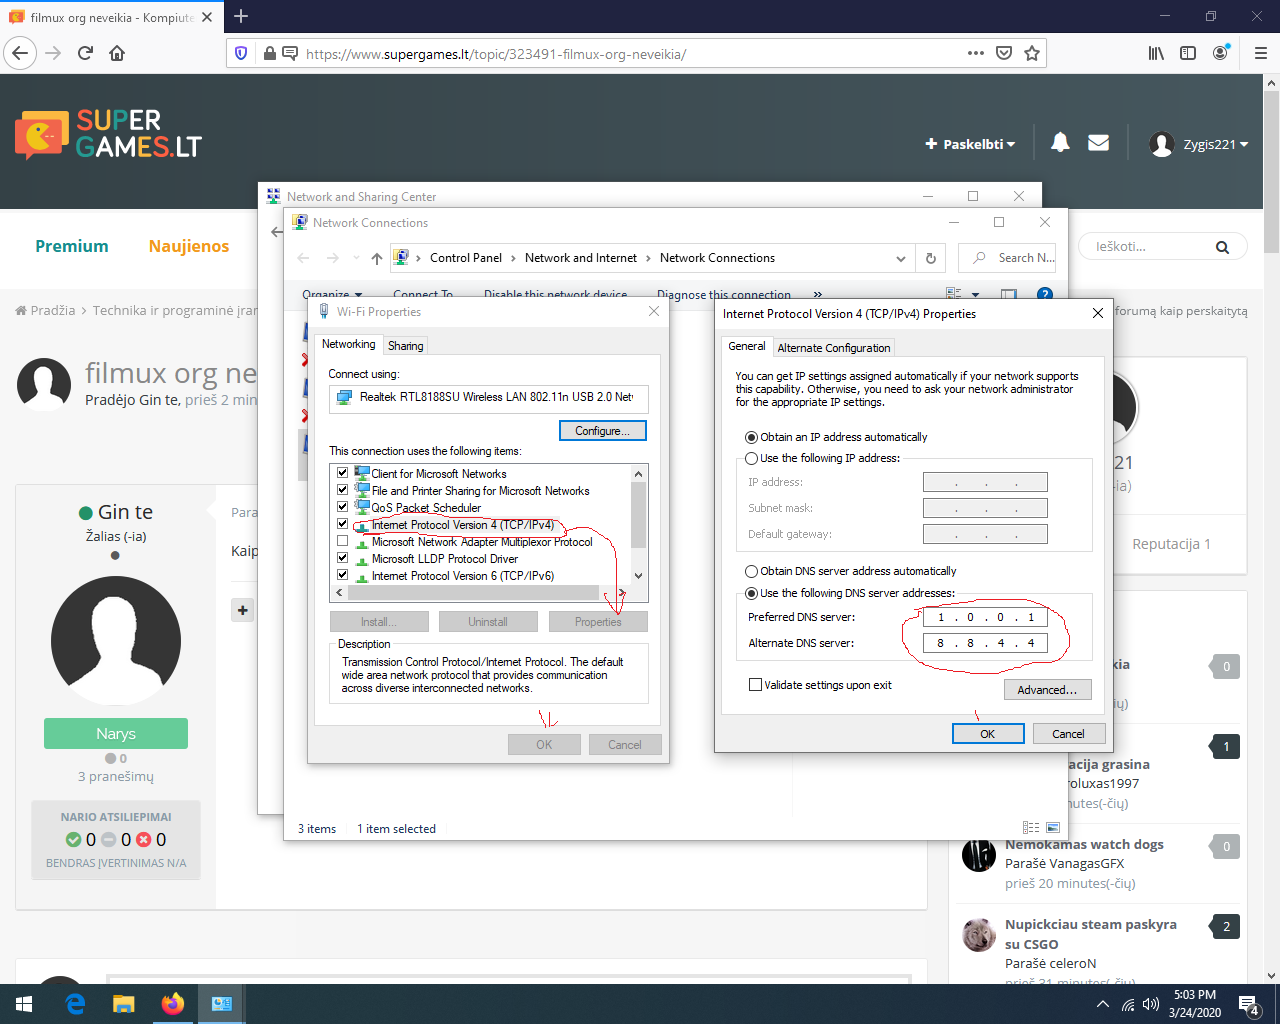Toggle Internet Protocol Version 6 checkbox
Viewport: 1280px width, 1024px height.
(342, 575)
